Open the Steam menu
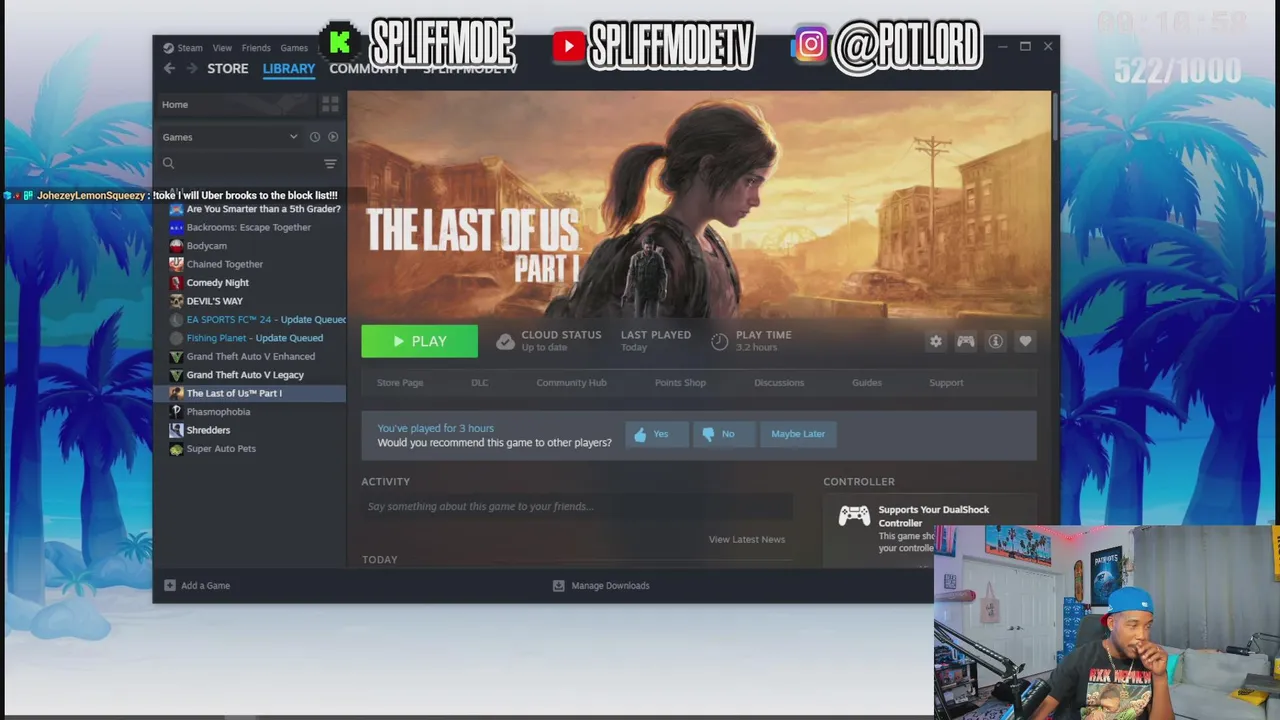This screenshot has width=1280, height=720. click(x=183, y=48)
